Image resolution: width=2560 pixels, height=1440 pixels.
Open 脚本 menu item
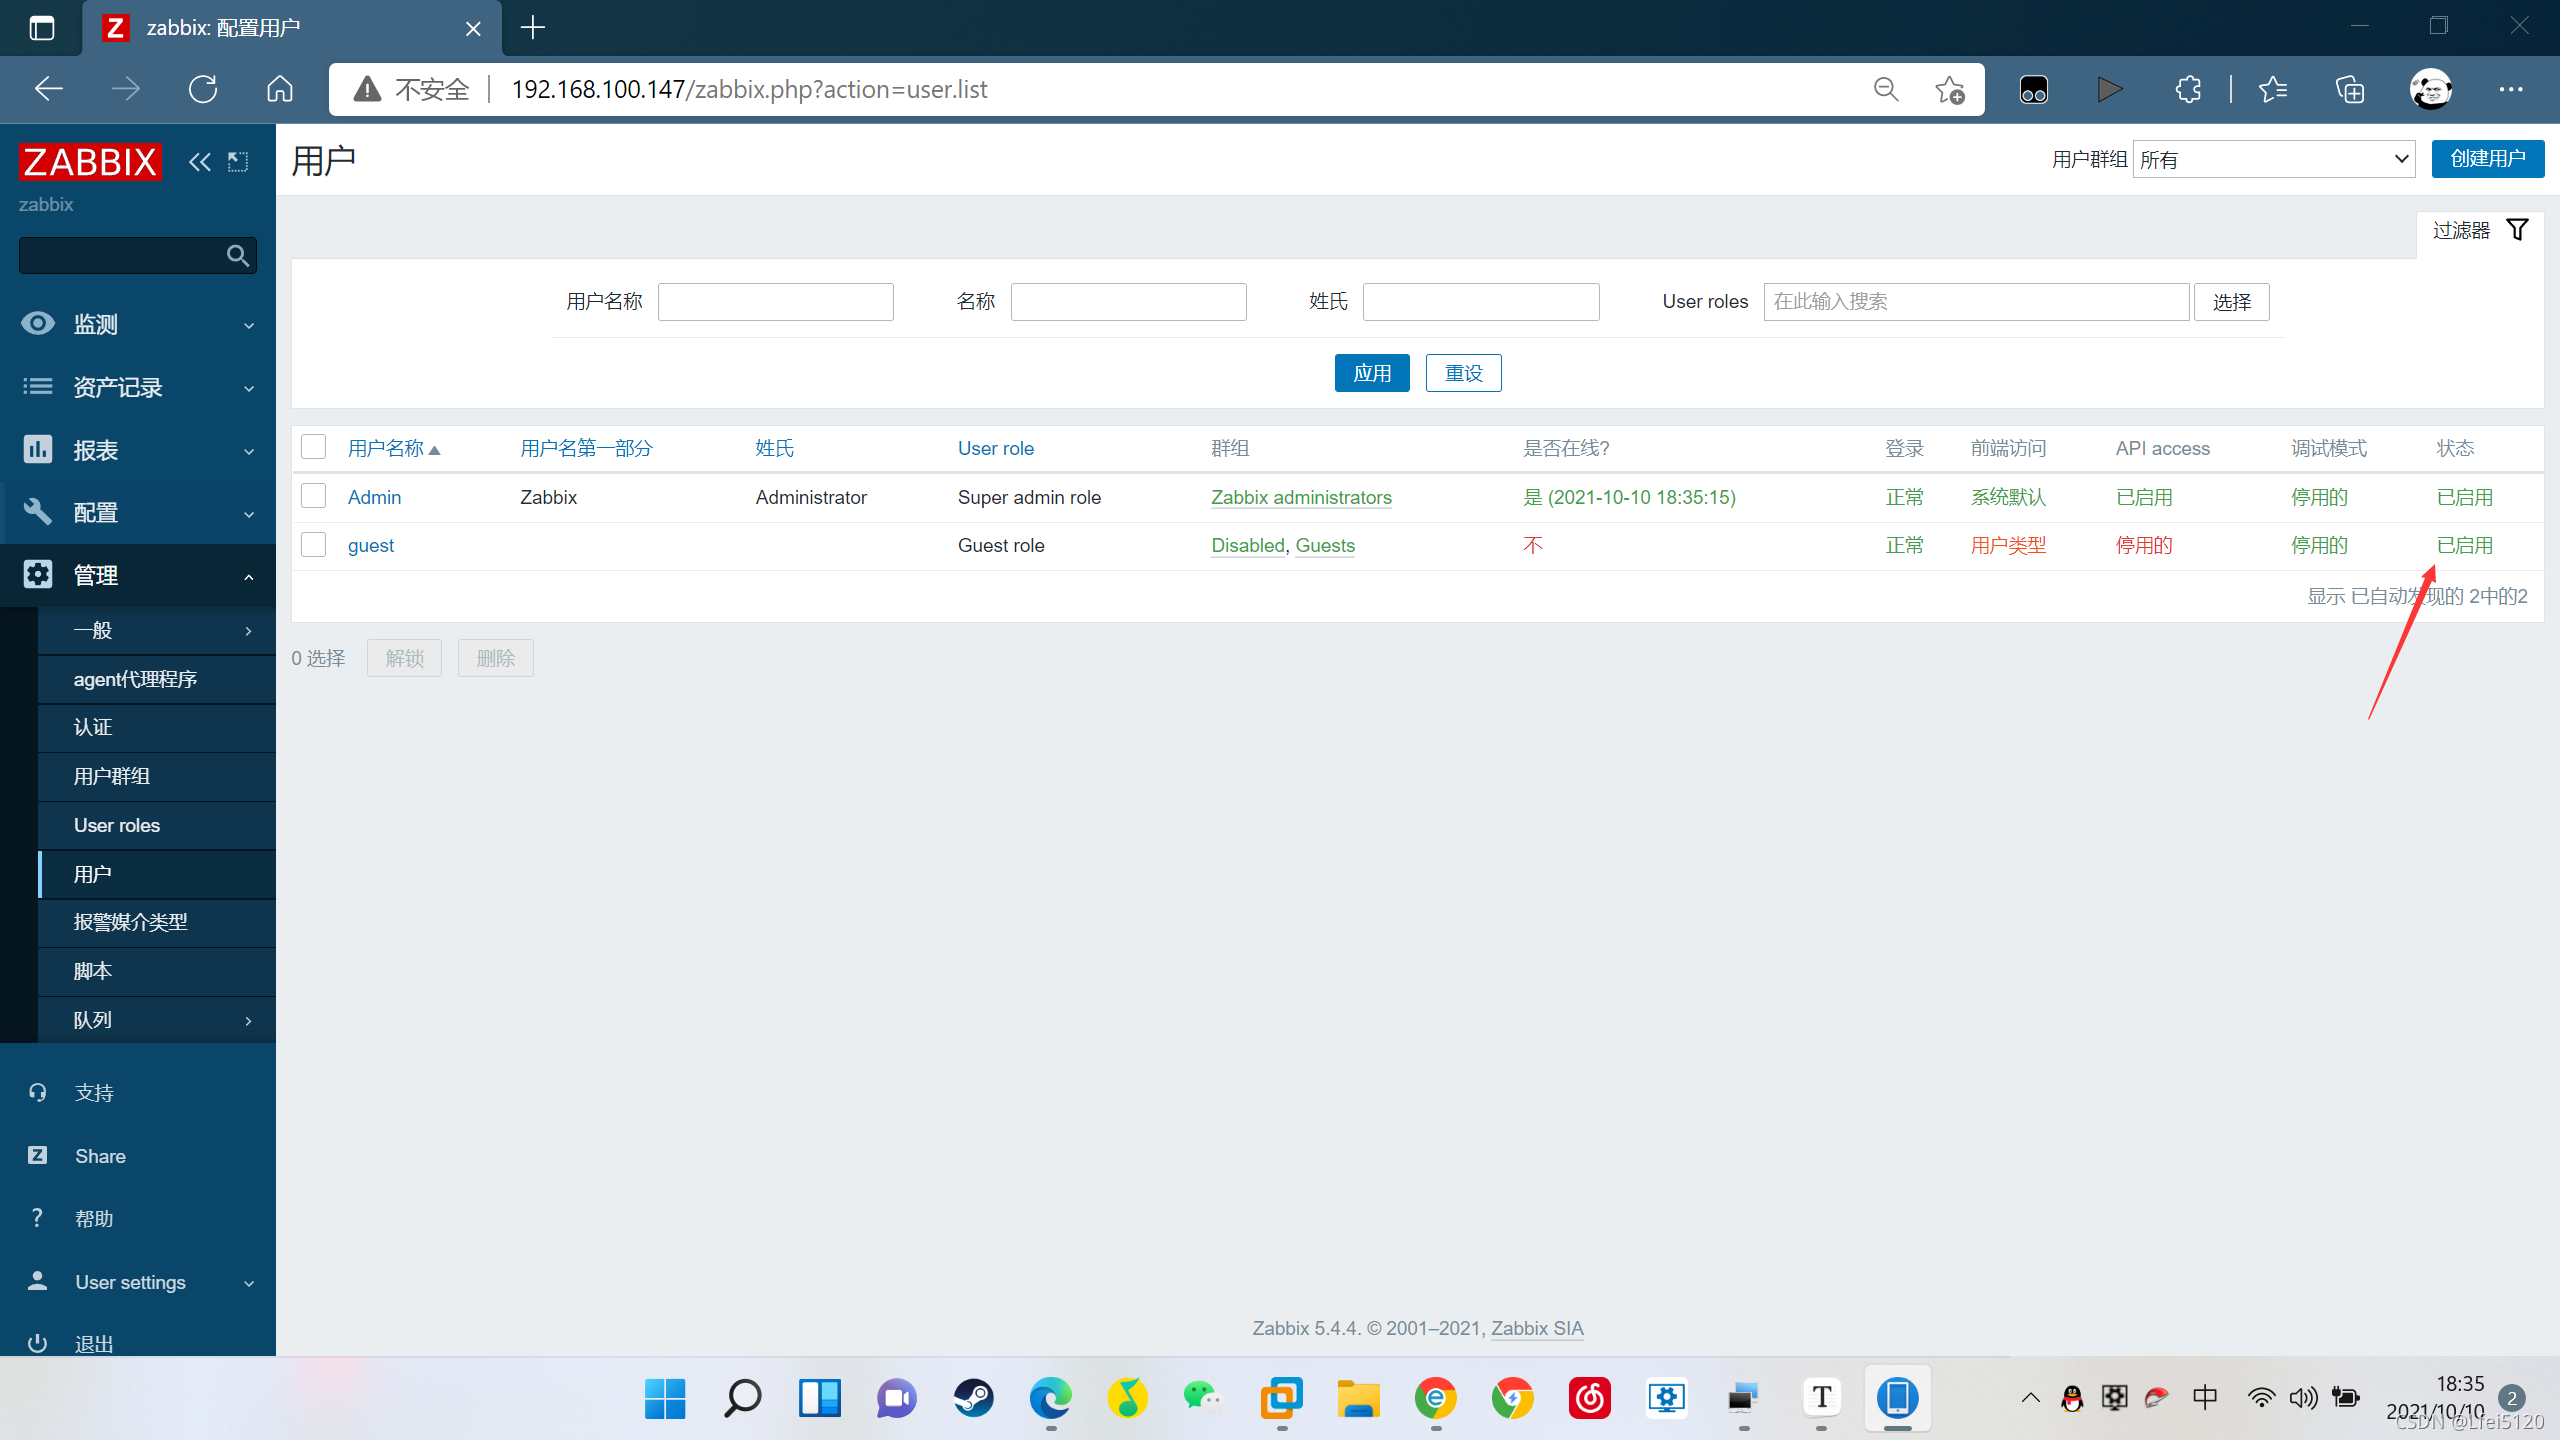point(157,971)
